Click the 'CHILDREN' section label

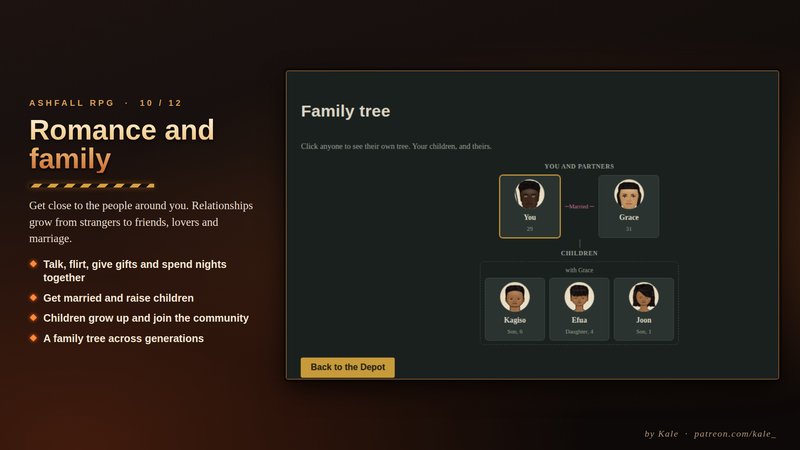click(x=579, y=253)
